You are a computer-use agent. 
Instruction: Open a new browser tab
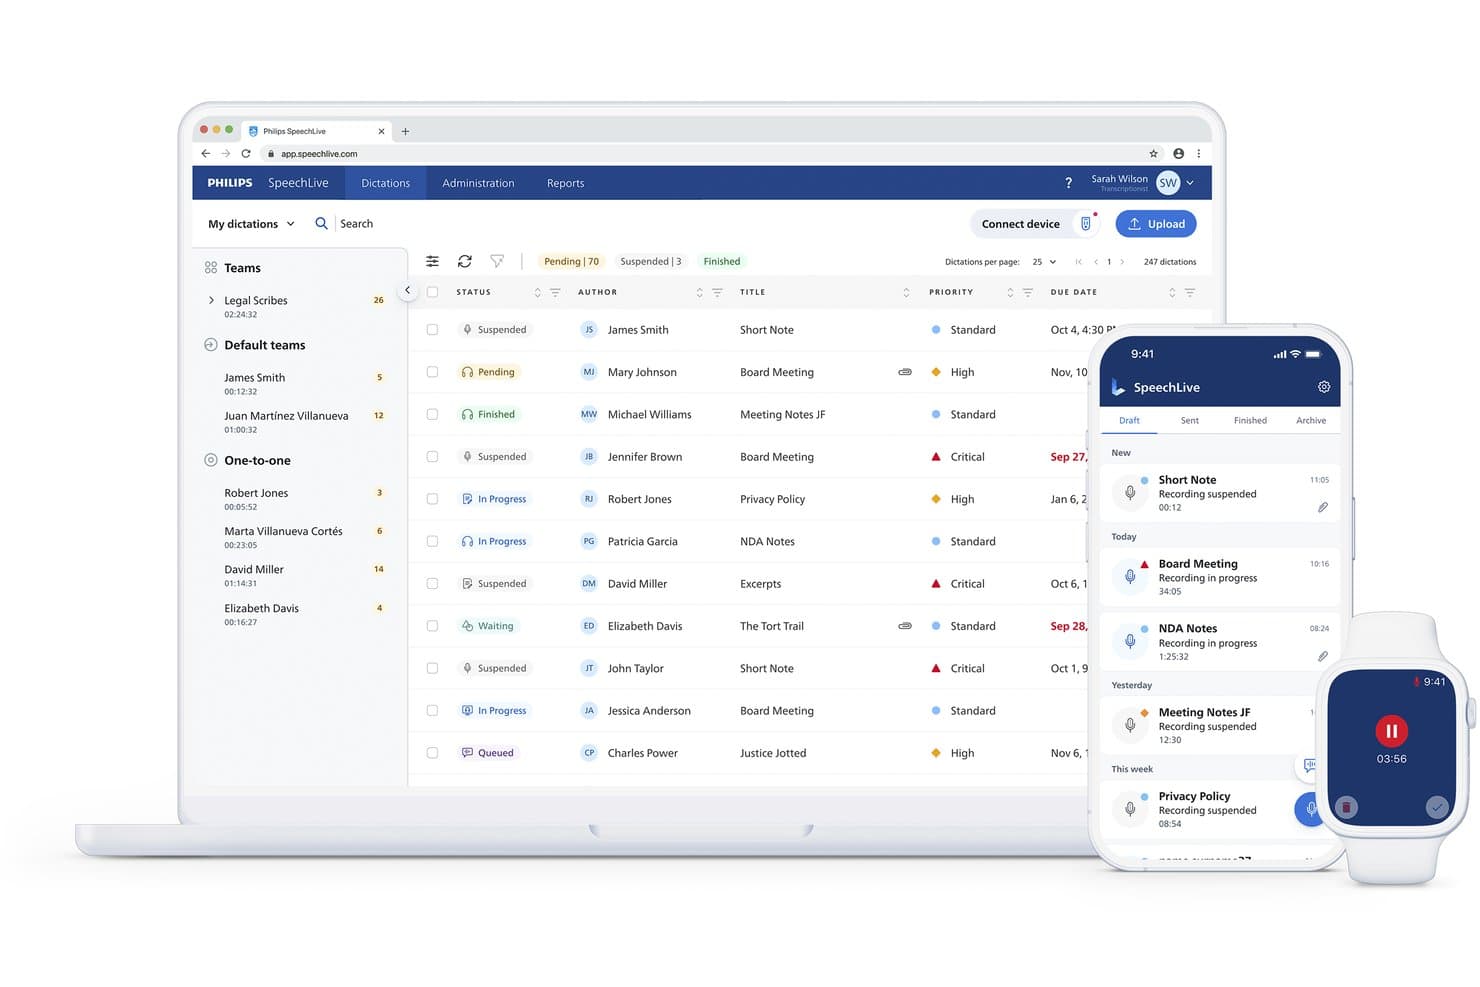click(x=405, y=131)
